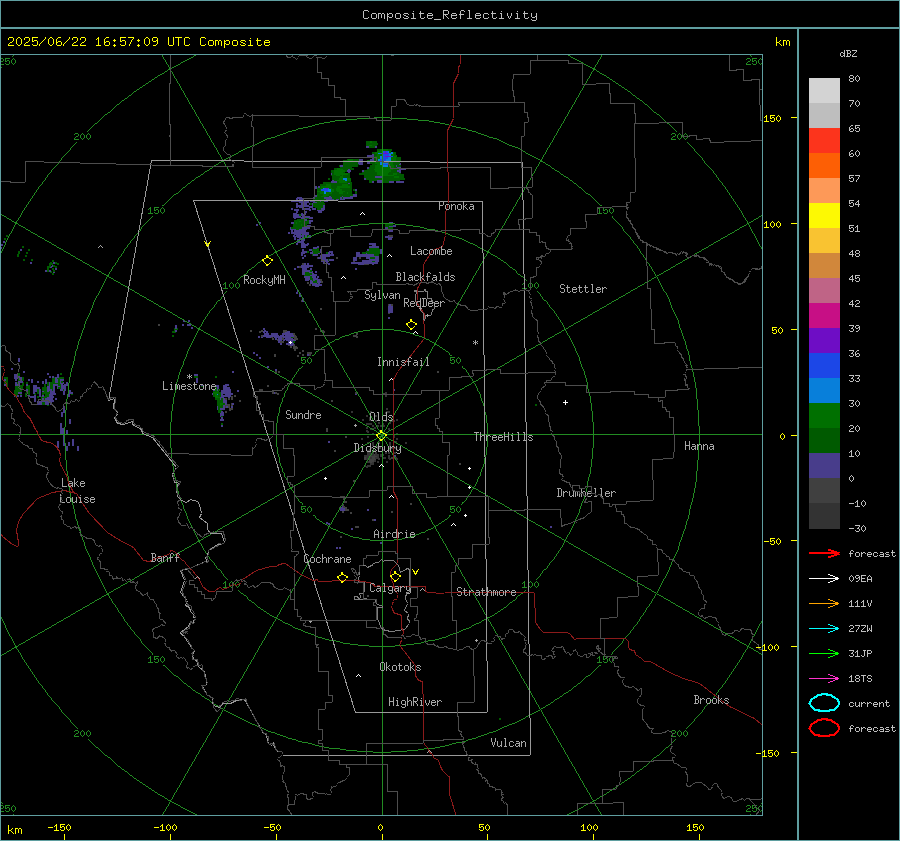Click the Vulcan city label
Viewport: 900px width, 841px height.
pos(508,743)
